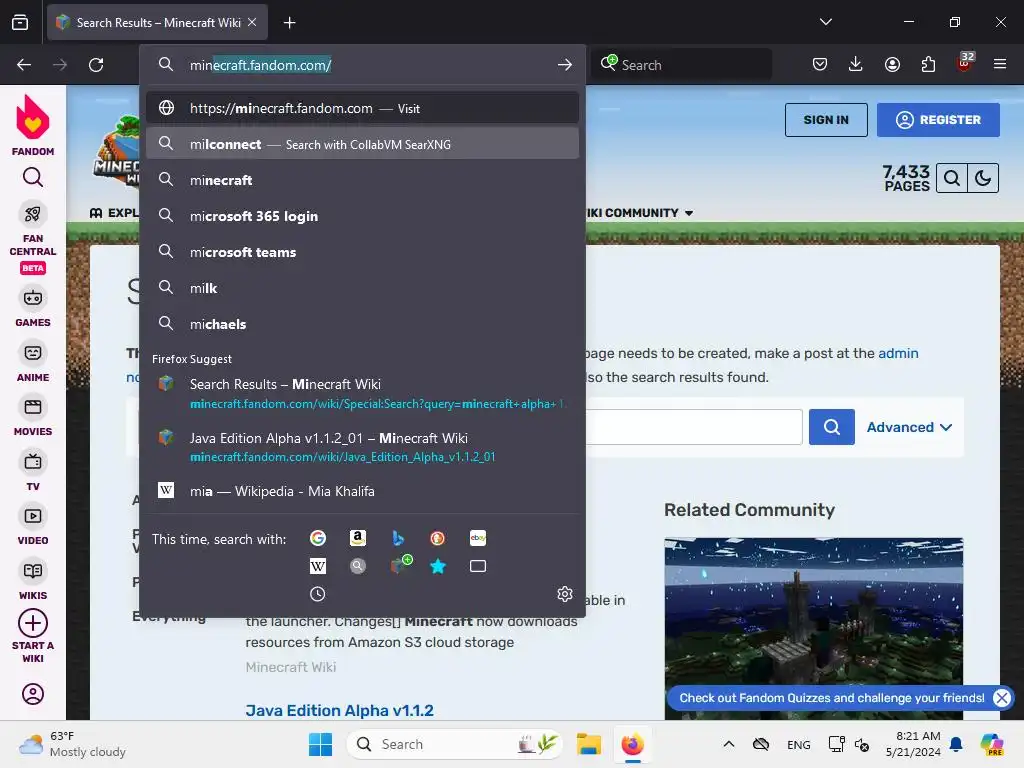Open the Firefox account icon
The width and height of the screenshot is (1024, 768).
pos(892,64)
